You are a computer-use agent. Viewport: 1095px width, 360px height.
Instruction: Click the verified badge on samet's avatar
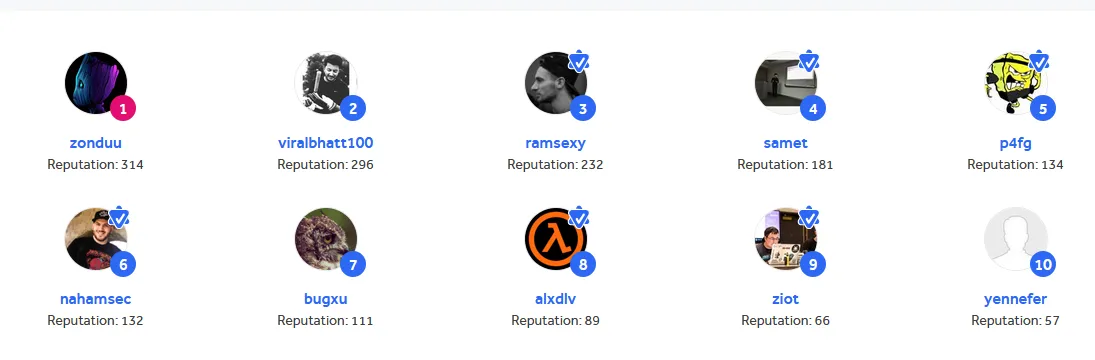(x=808, y=62)
